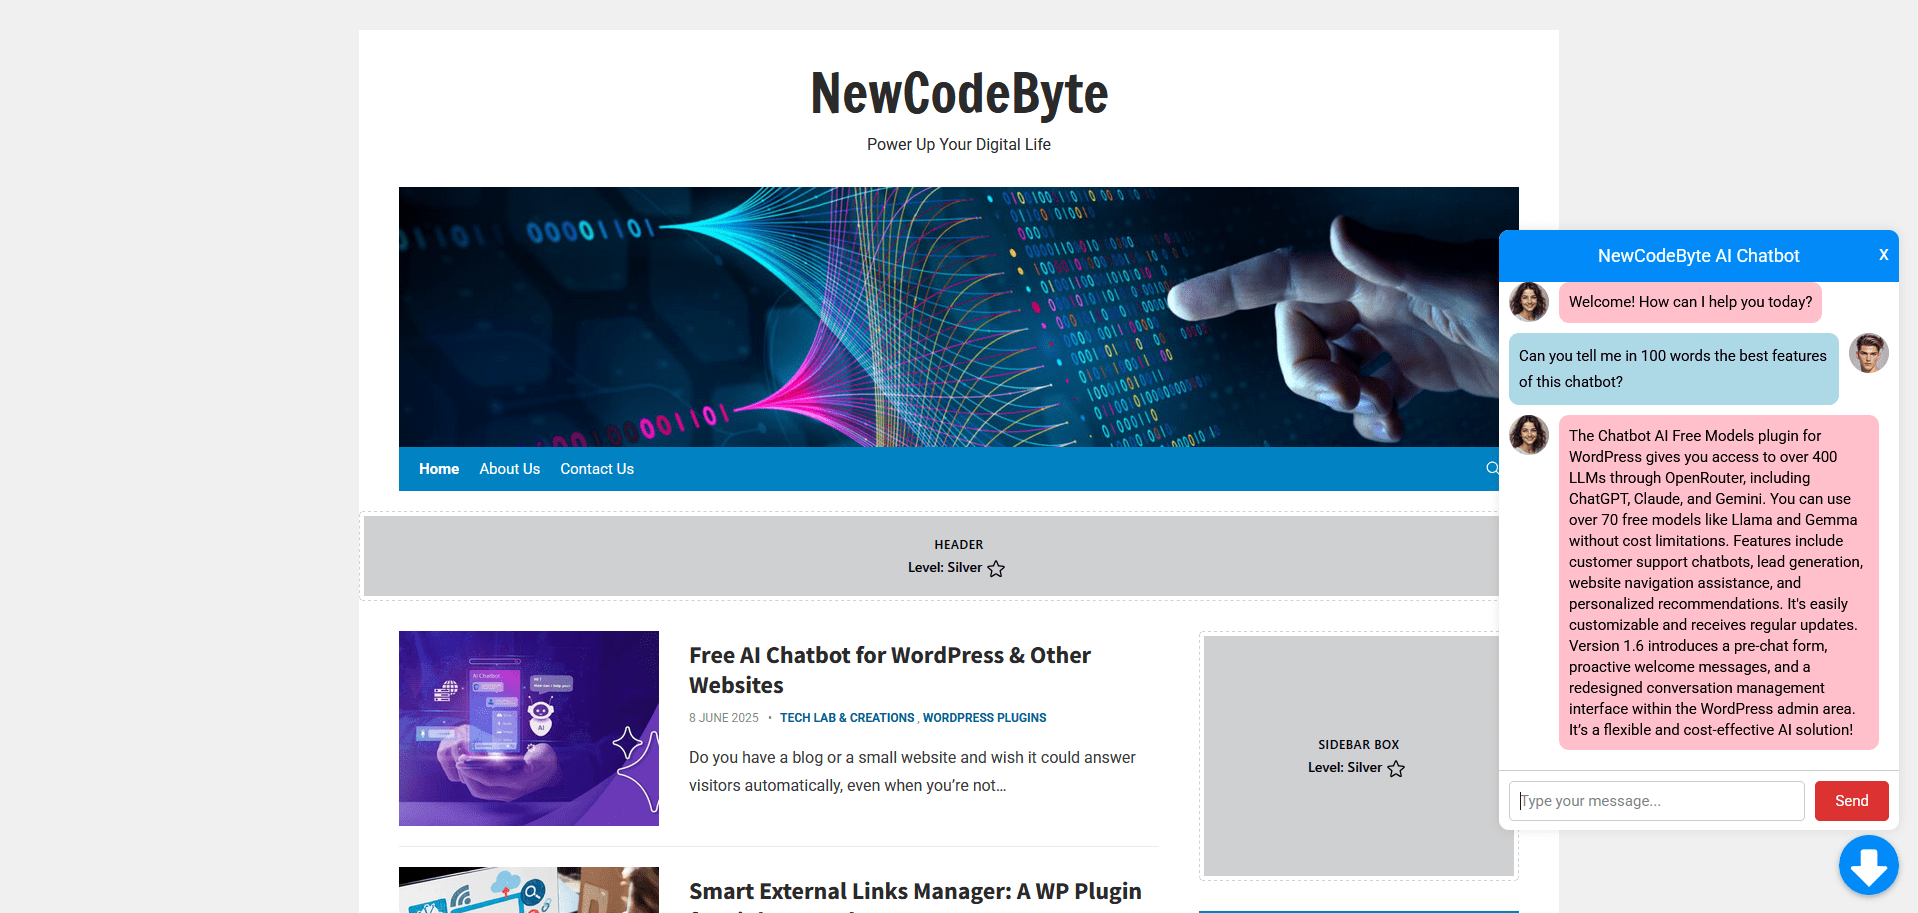Click the star icon in SIDEBAR BOX
The image size is (1918, 913).
(1396, 768)
